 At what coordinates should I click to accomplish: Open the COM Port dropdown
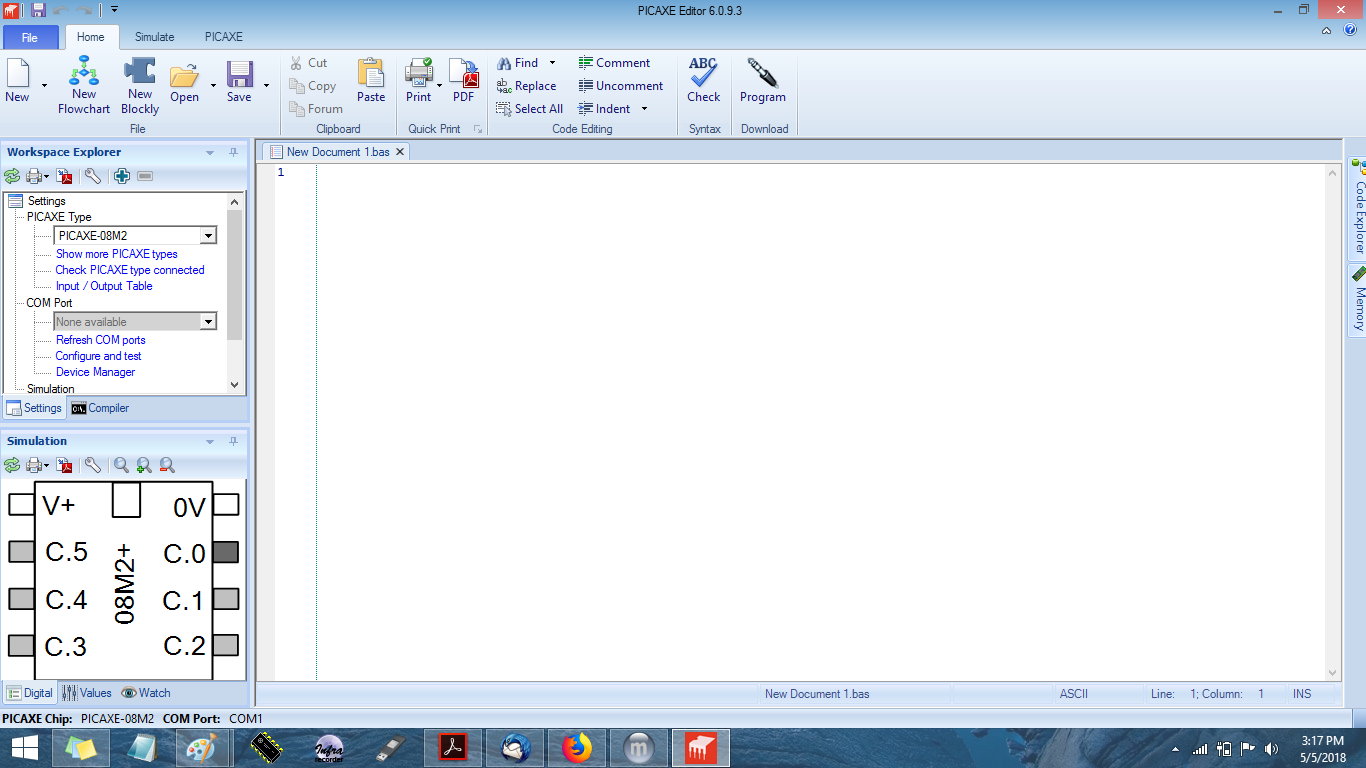208,322
